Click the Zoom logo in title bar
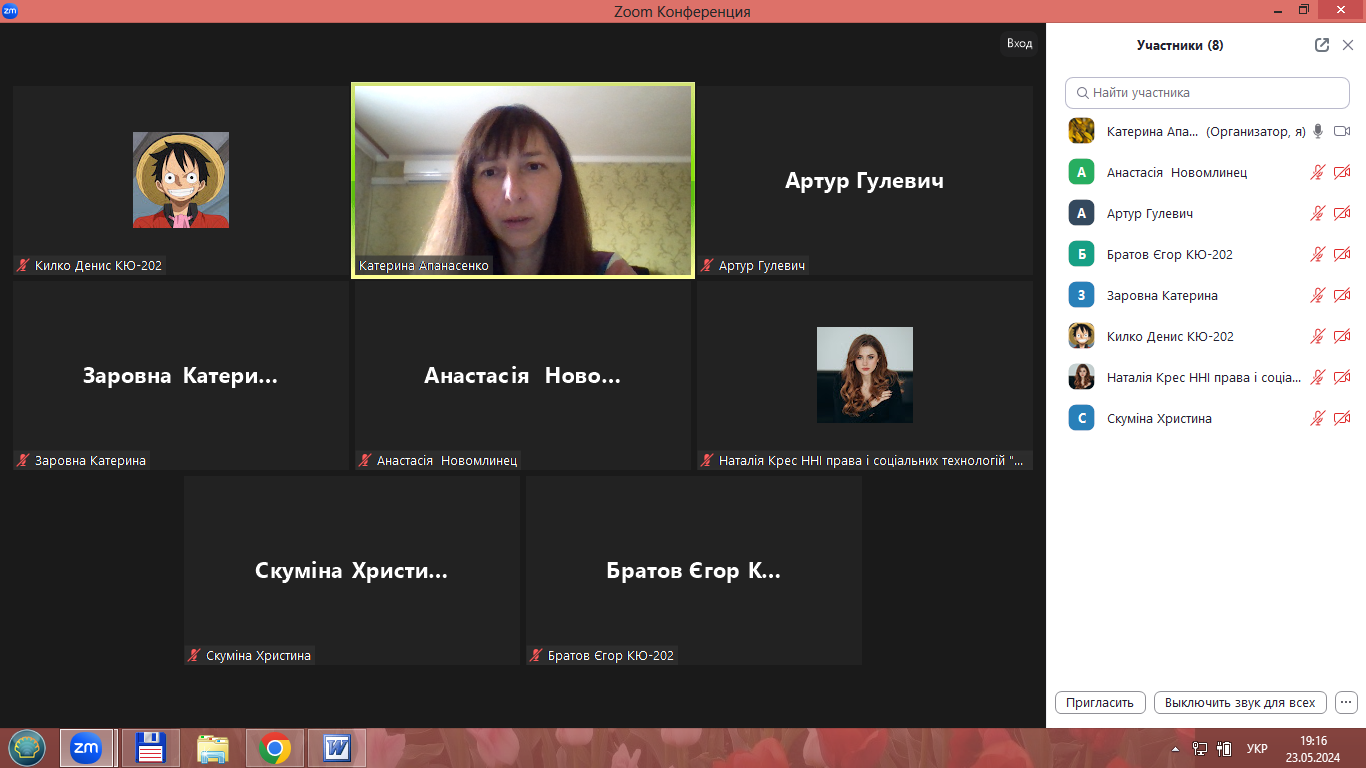Viewport: 1366px width, 768px height. (10, 11)
